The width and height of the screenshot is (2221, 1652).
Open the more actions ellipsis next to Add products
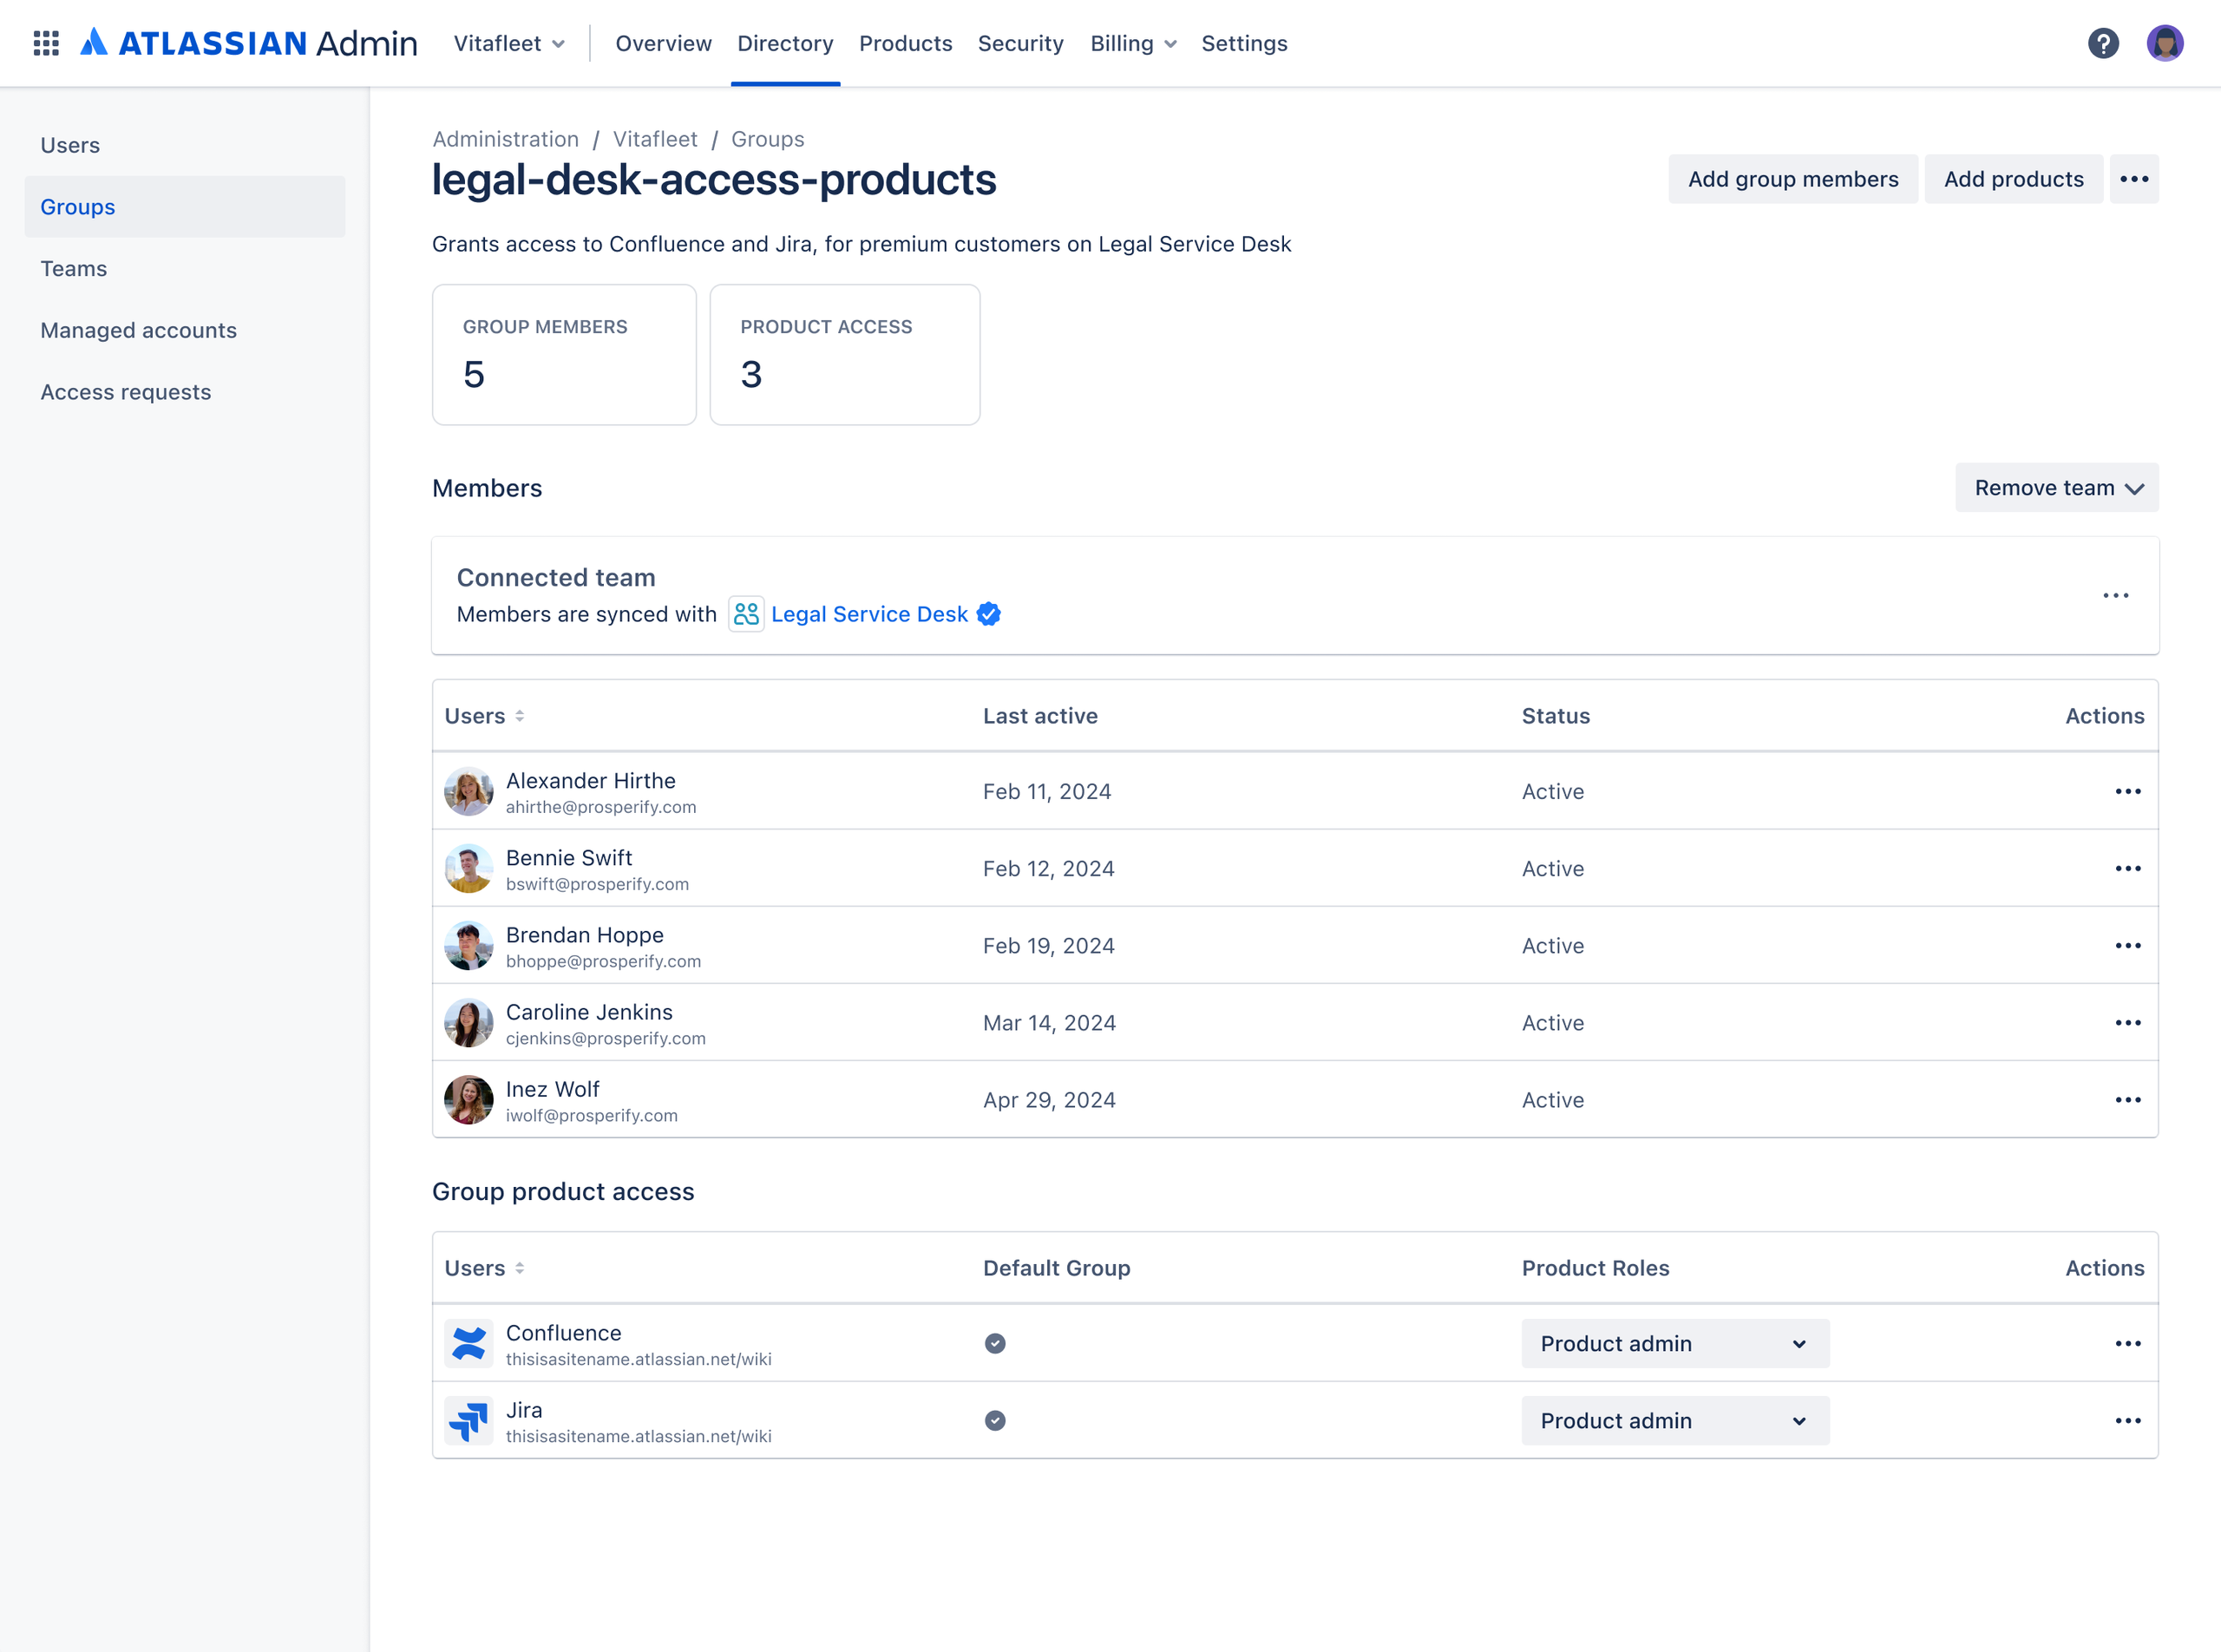pos(2134,179)
